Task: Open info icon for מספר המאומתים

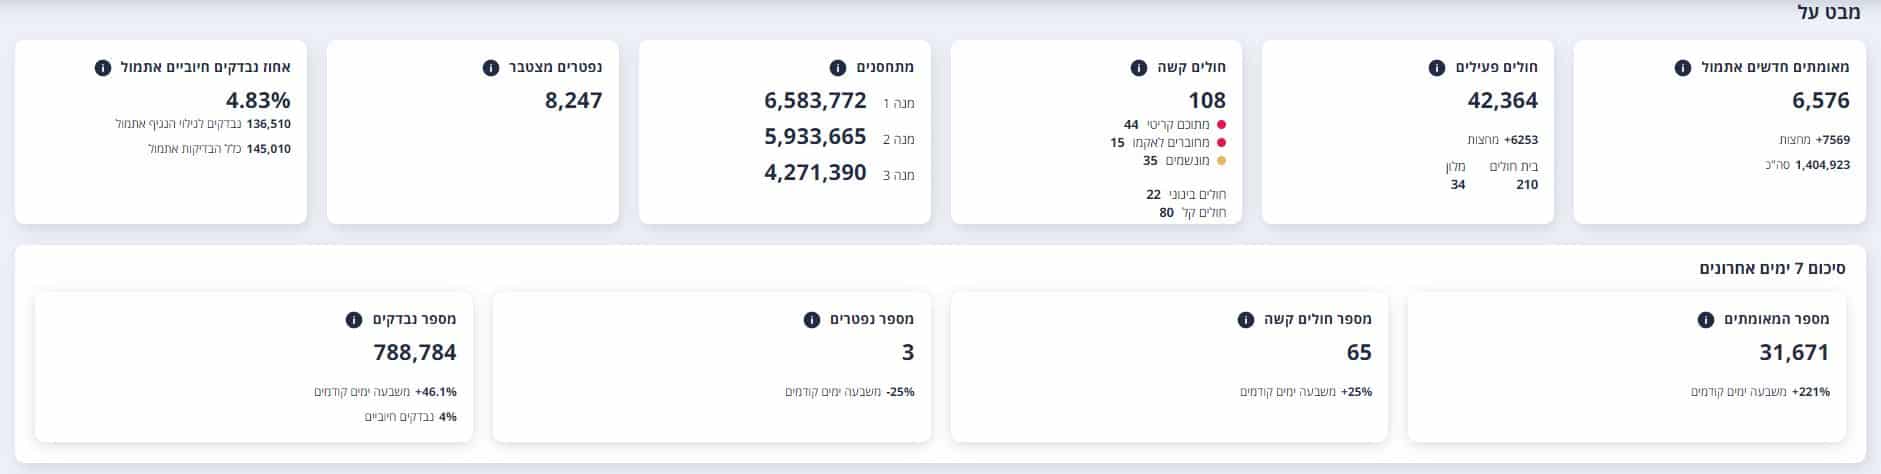Action: [1706, 320]
